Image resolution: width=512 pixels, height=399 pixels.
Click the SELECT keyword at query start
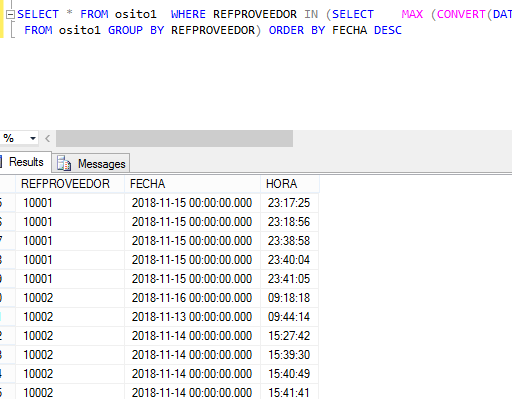pos(38,14)
